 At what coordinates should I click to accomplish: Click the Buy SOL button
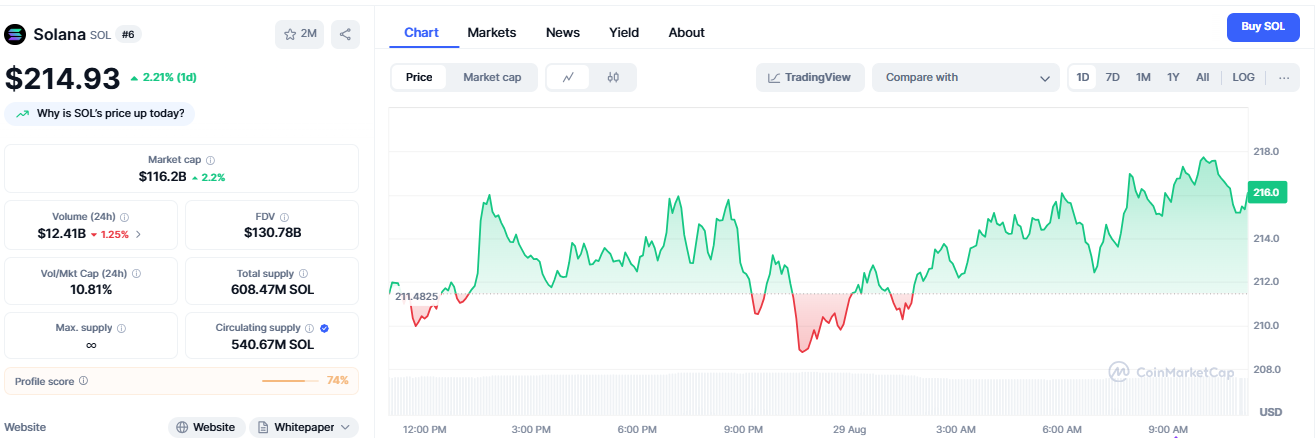point(1263,27)
